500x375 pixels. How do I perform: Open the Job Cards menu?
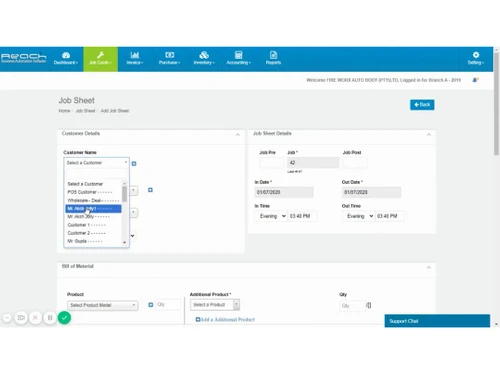tap(100, 59)
